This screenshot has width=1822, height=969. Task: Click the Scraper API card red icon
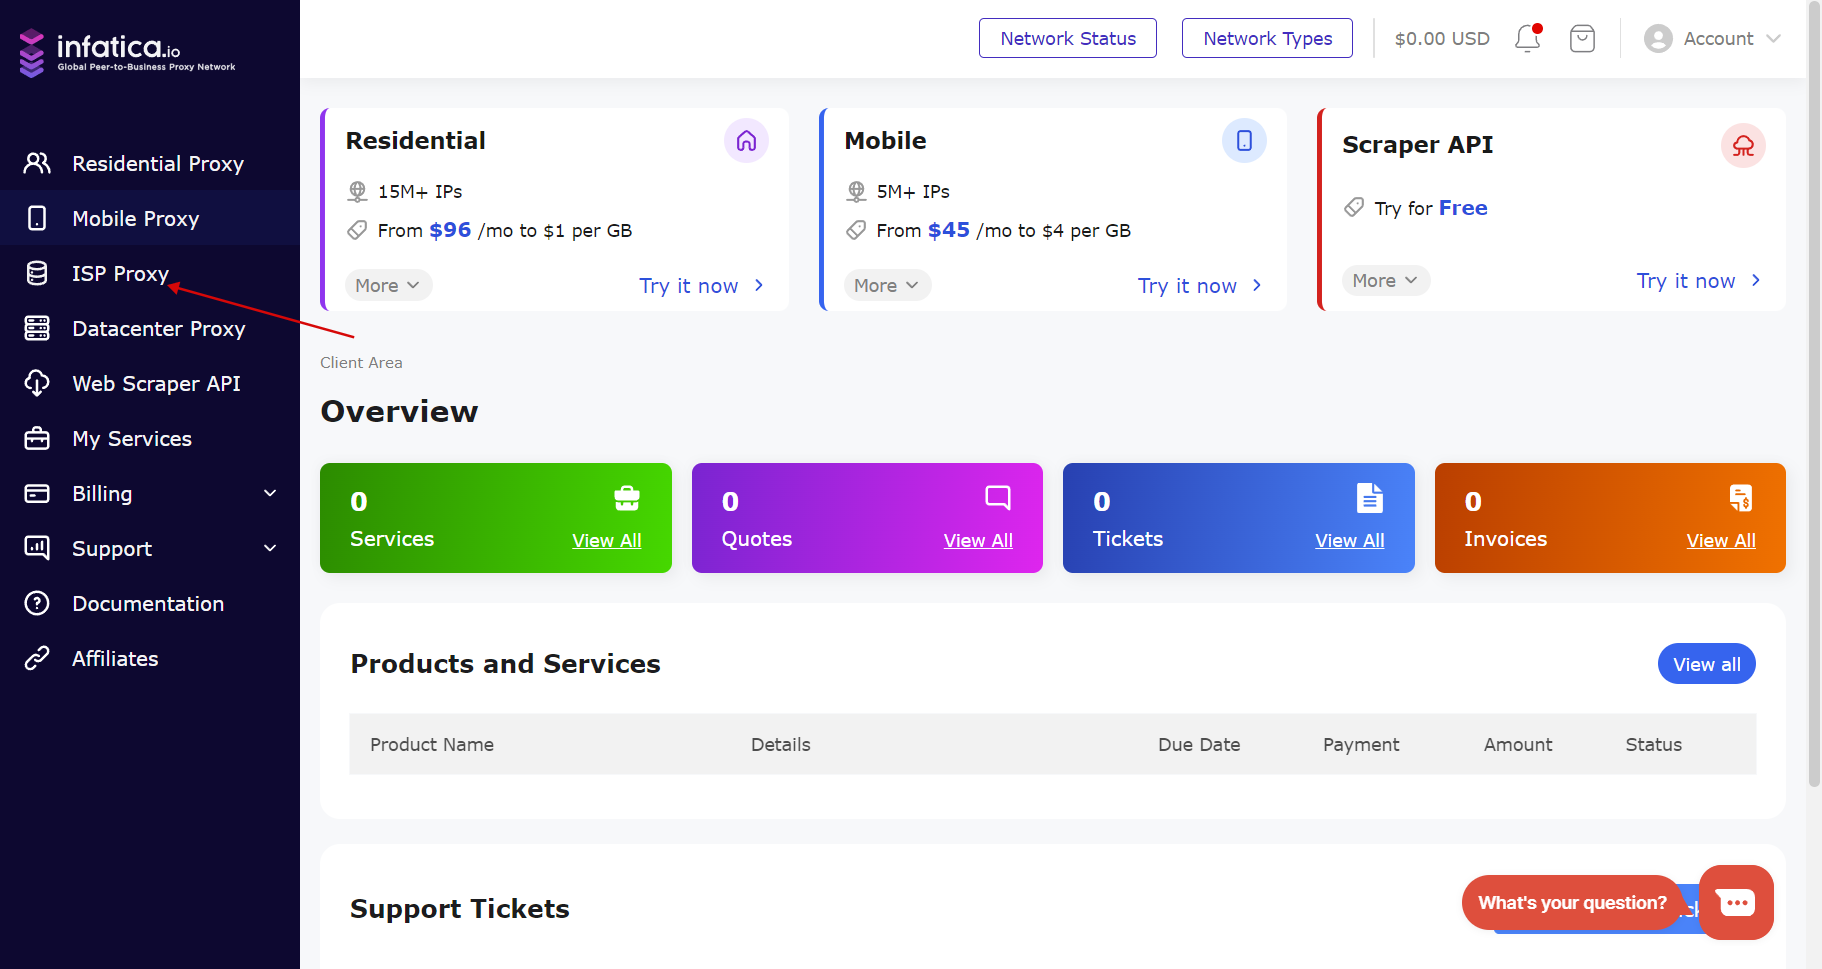coord(1743,146)
